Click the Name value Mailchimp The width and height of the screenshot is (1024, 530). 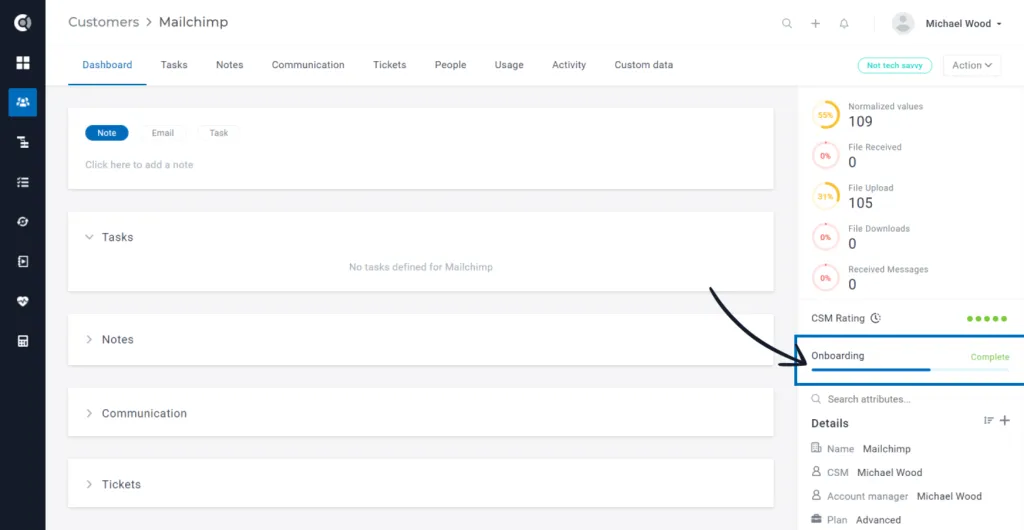click(x=886, y=448)
